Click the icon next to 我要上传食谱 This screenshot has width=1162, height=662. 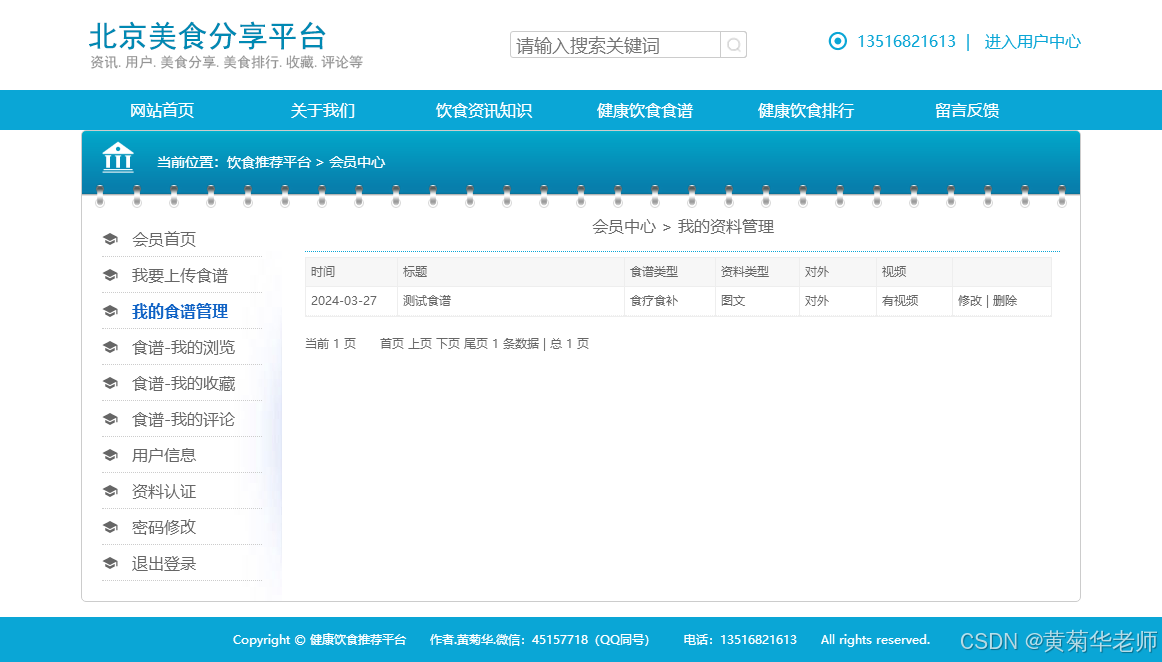[110, 274]
